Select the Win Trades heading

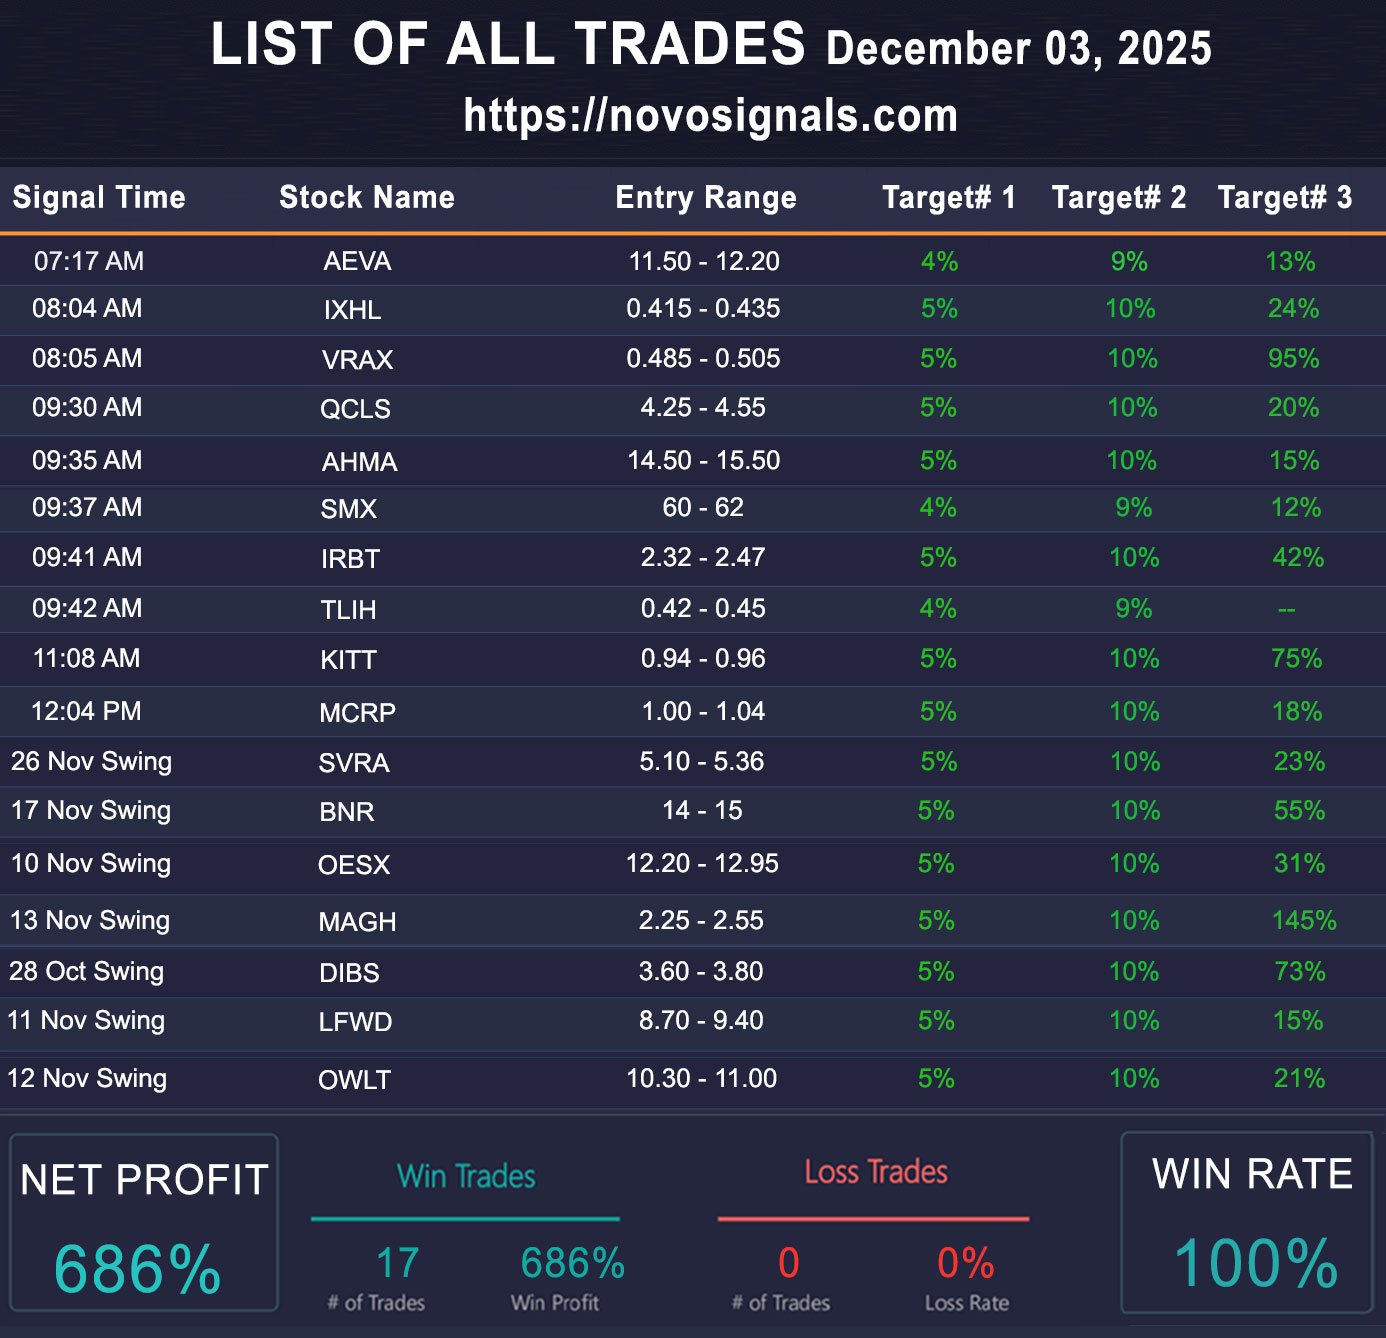tap(466, 1176)
